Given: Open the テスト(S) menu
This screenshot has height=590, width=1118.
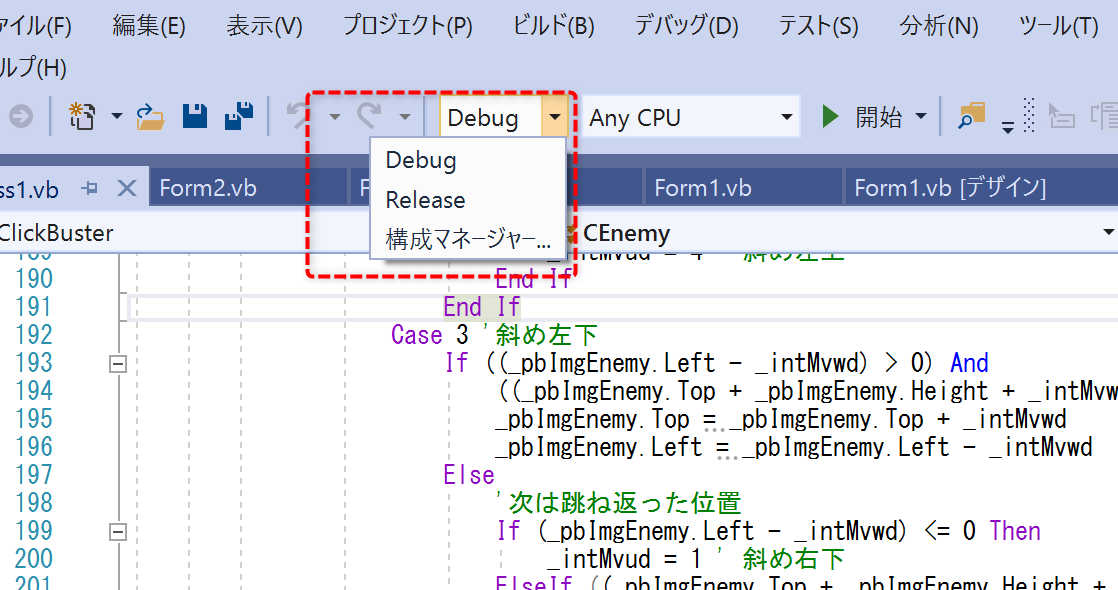Looking at the screenshot, I should pos(819,26).
